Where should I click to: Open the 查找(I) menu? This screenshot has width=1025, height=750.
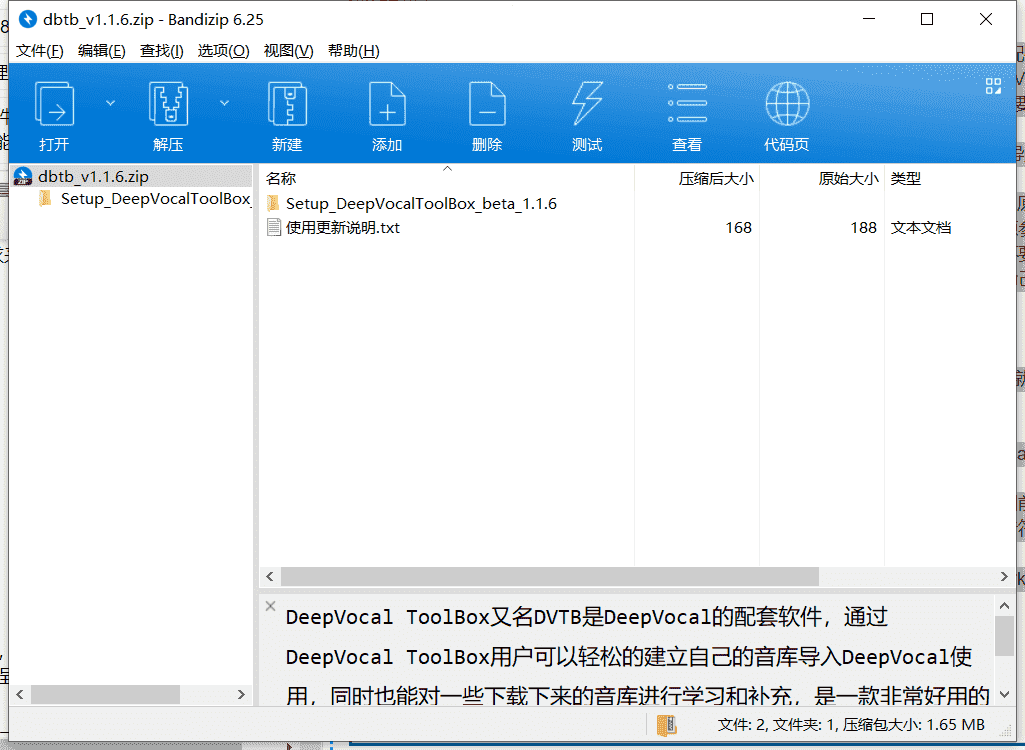161,50
